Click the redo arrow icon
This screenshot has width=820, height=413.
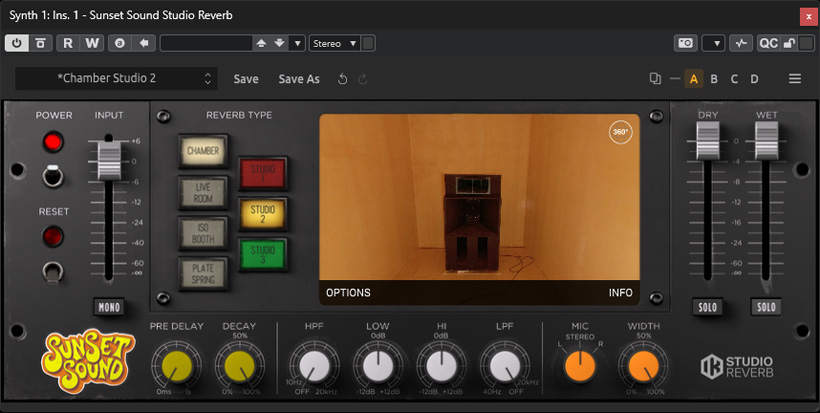coord(362,79)
